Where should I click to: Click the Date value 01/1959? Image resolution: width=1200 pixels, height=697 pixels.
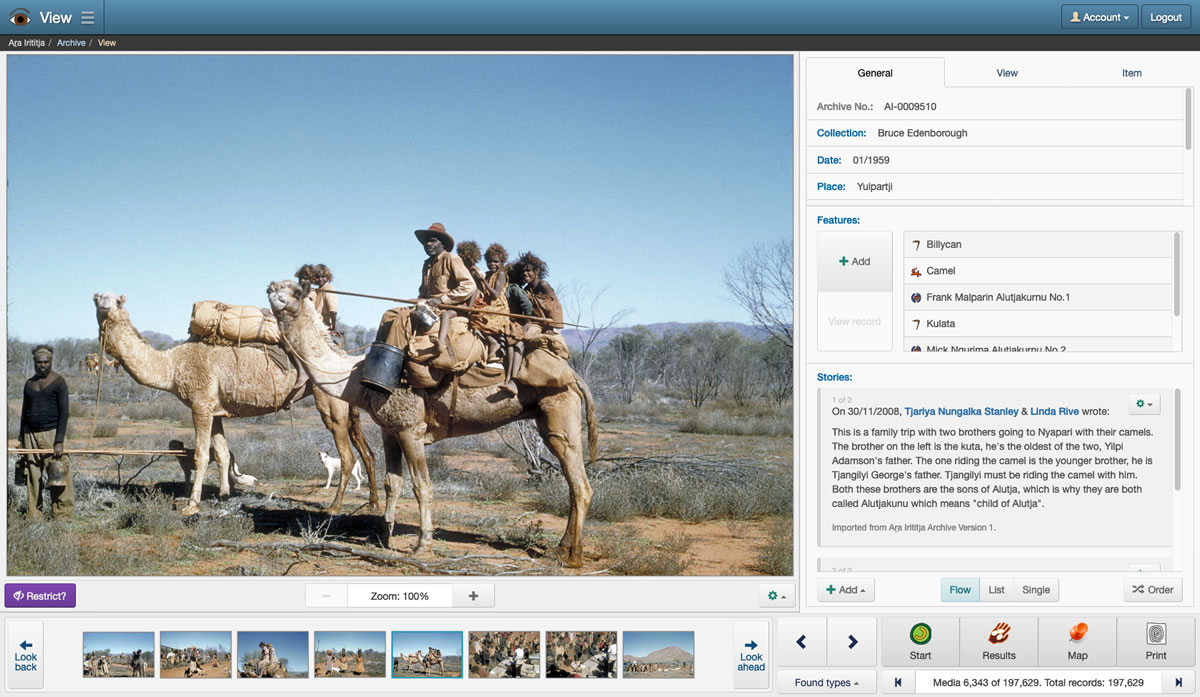[x=871, y=160]
